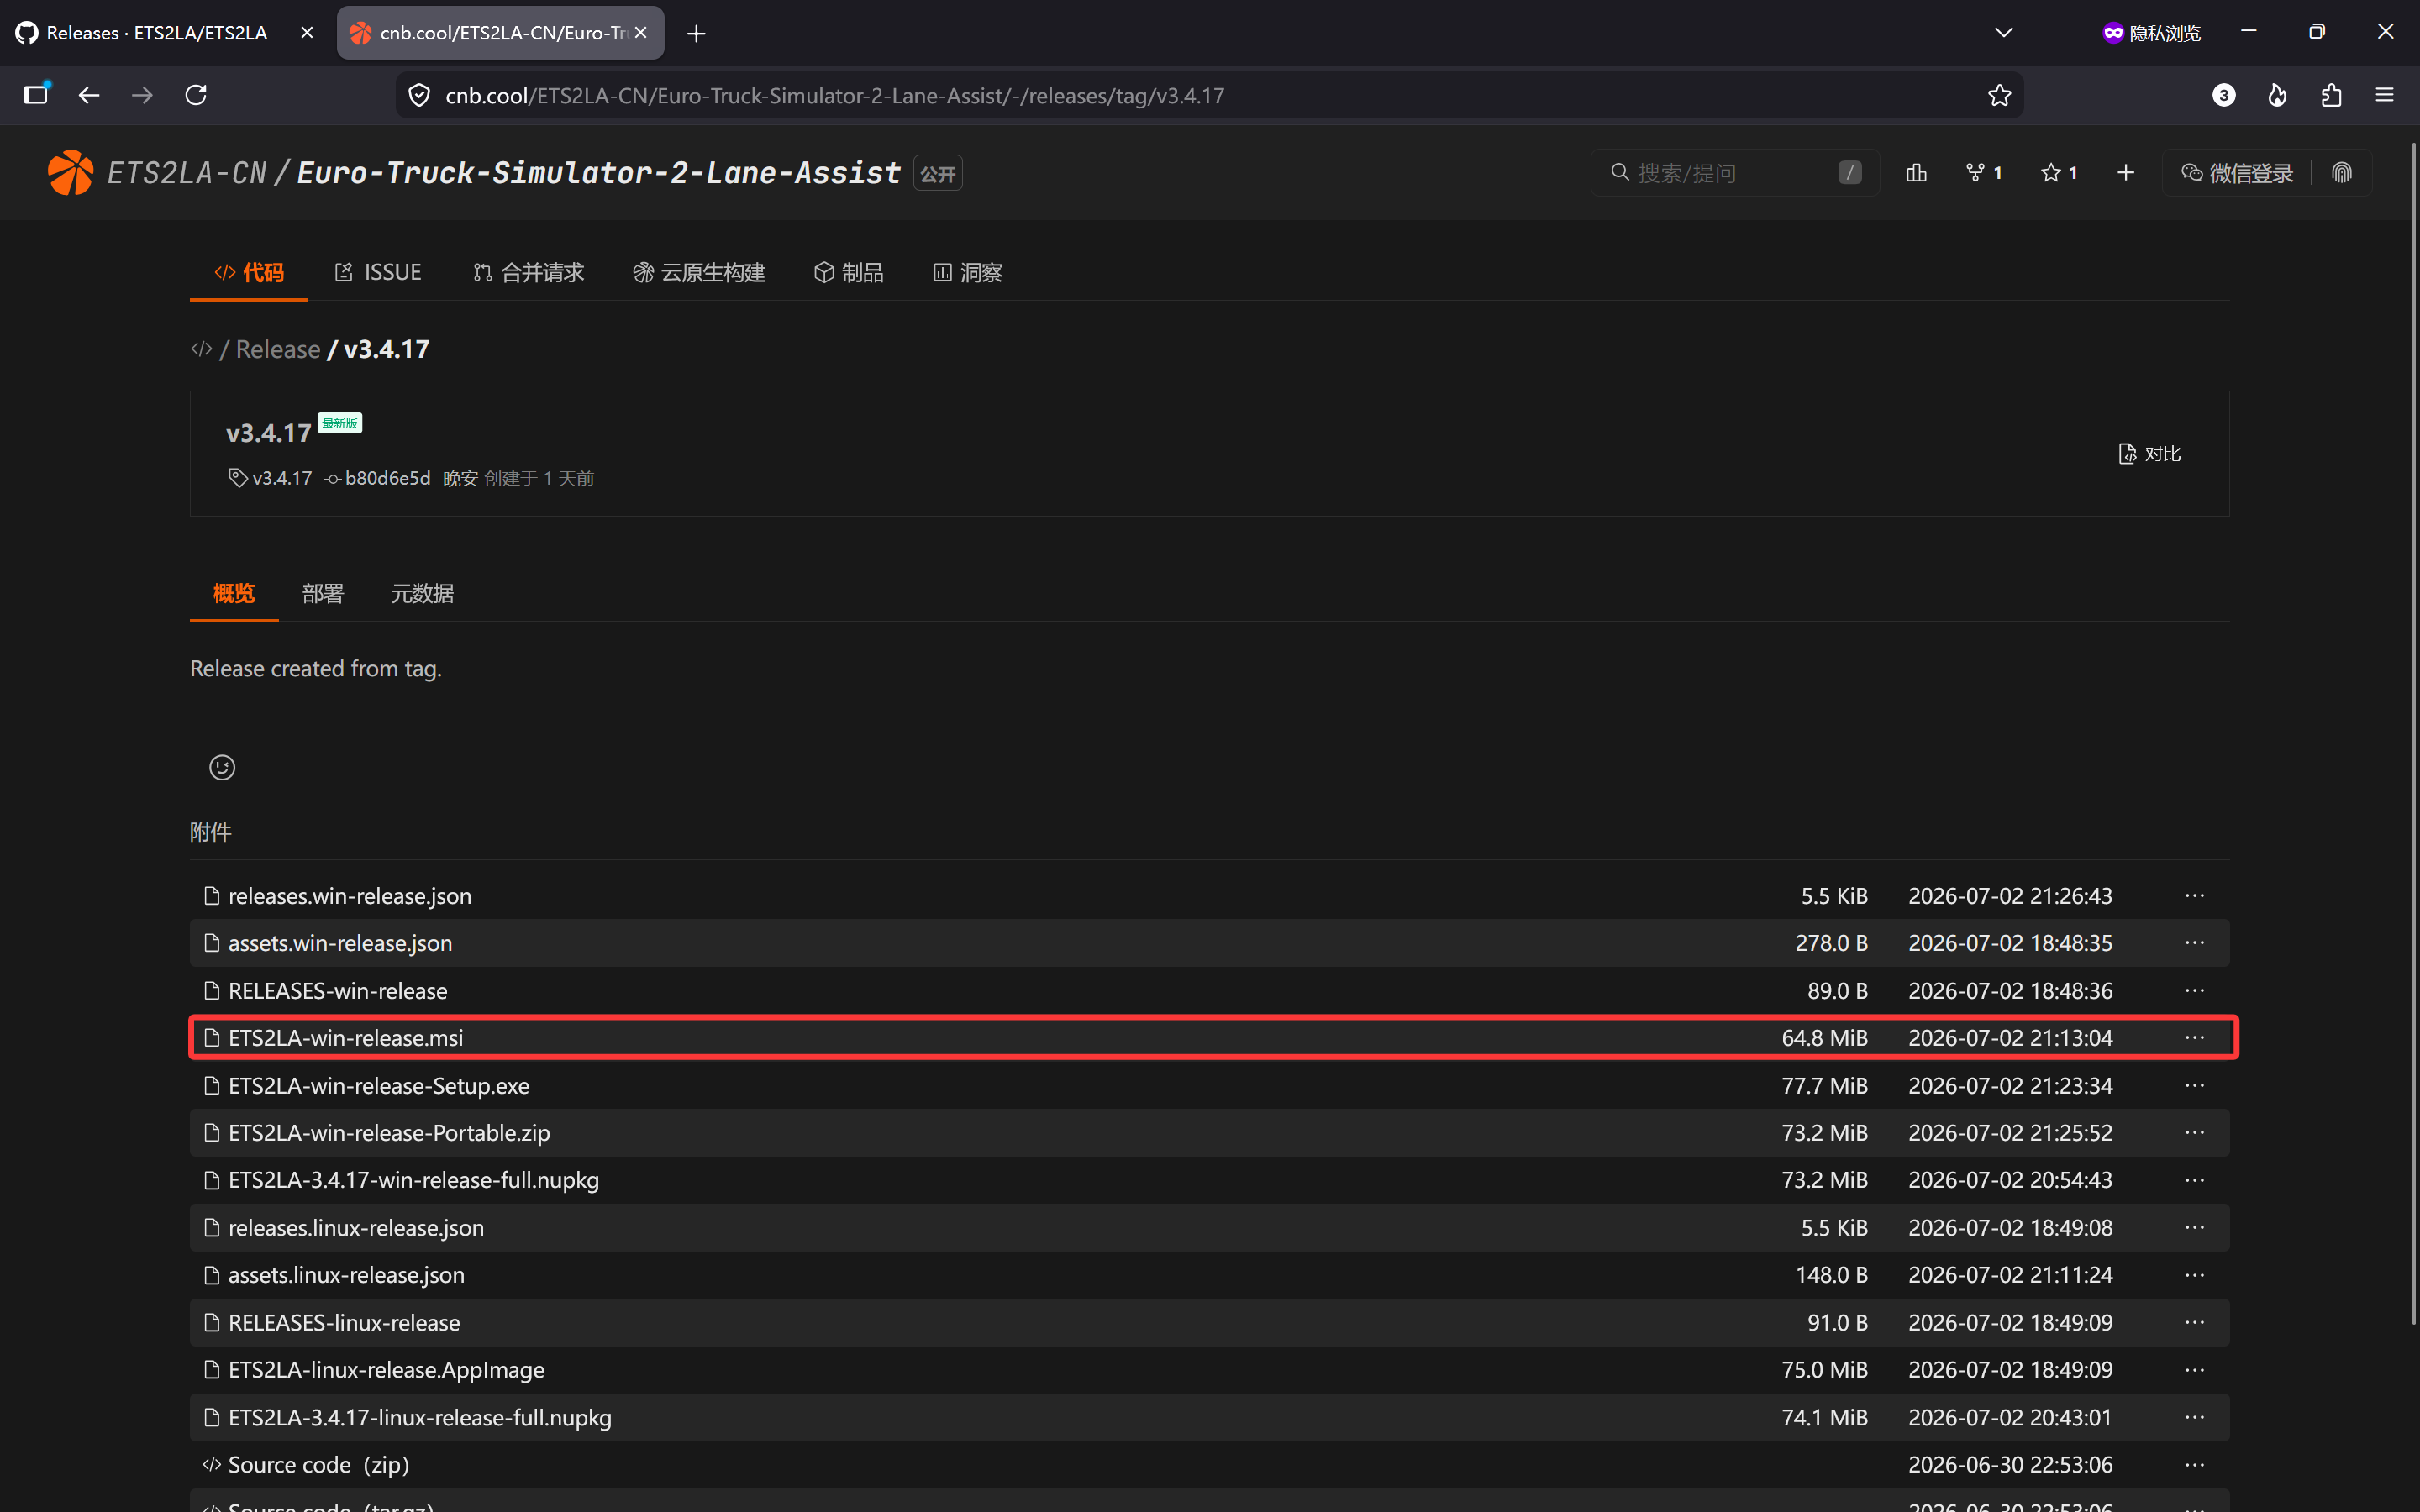
Task: Add an emoji reaction to the release
Action: [x=222, y=767]
